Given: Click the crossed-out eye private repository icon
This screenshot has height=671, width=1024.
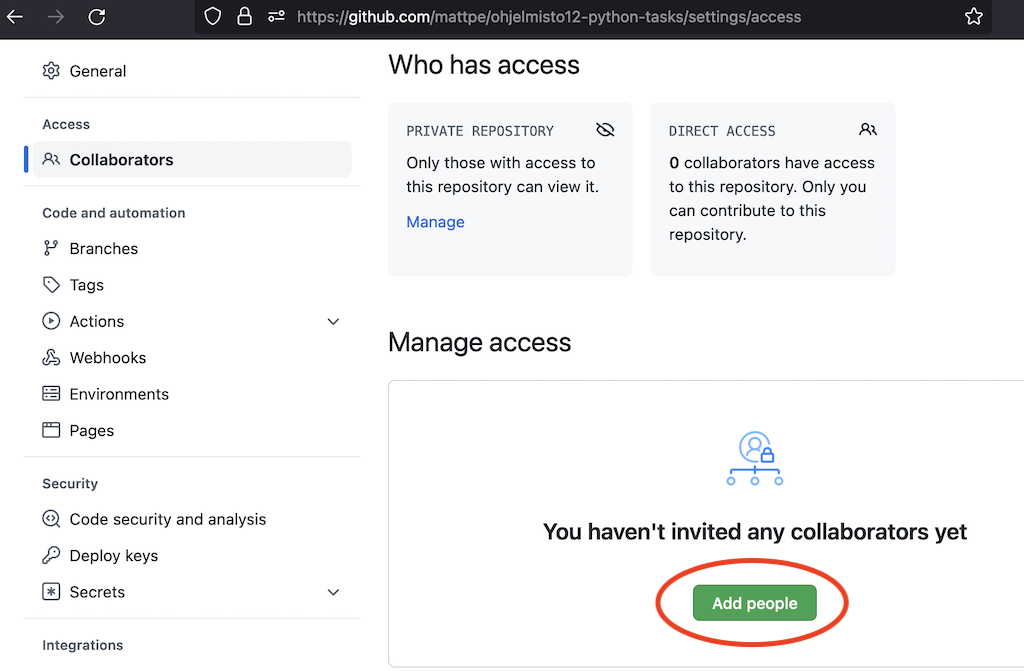Looking at the screenshot, I should pyautogui.click(x=604, y=130).
